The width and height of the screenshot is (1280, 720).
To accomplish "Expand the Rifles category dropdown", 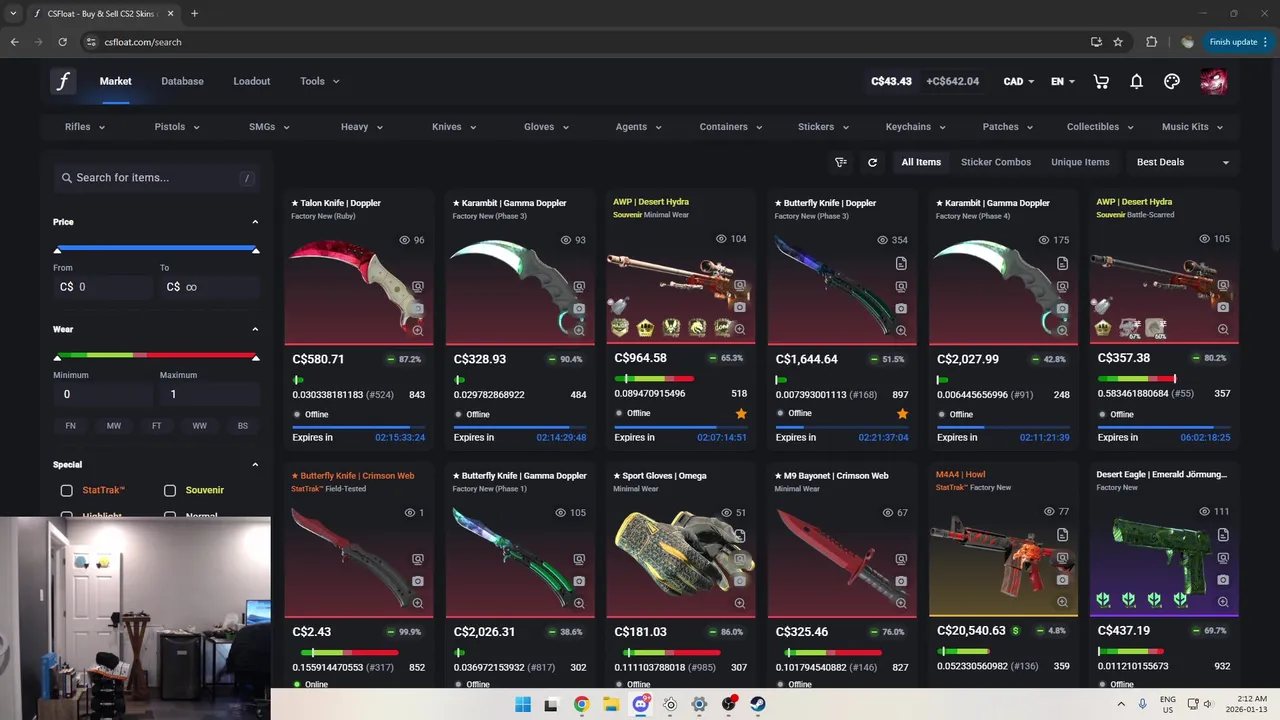I will click(x=85, y=127).
